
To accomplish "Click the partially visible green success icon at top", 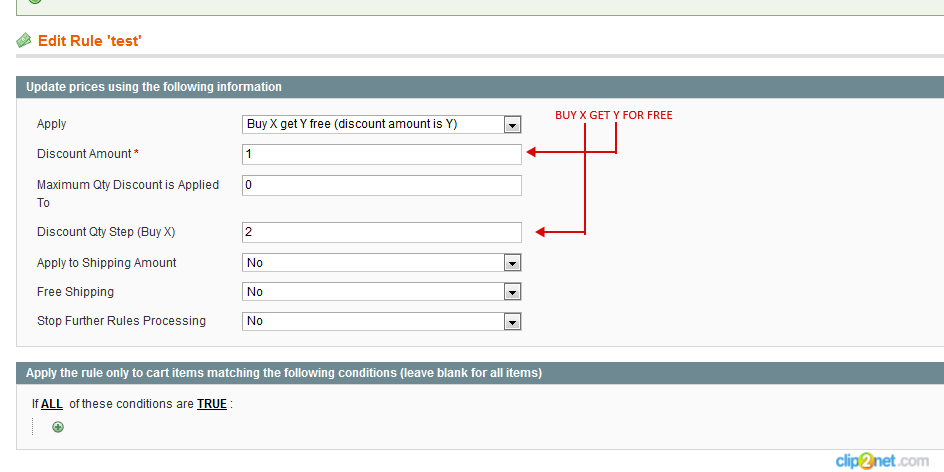I will [35, 2].
